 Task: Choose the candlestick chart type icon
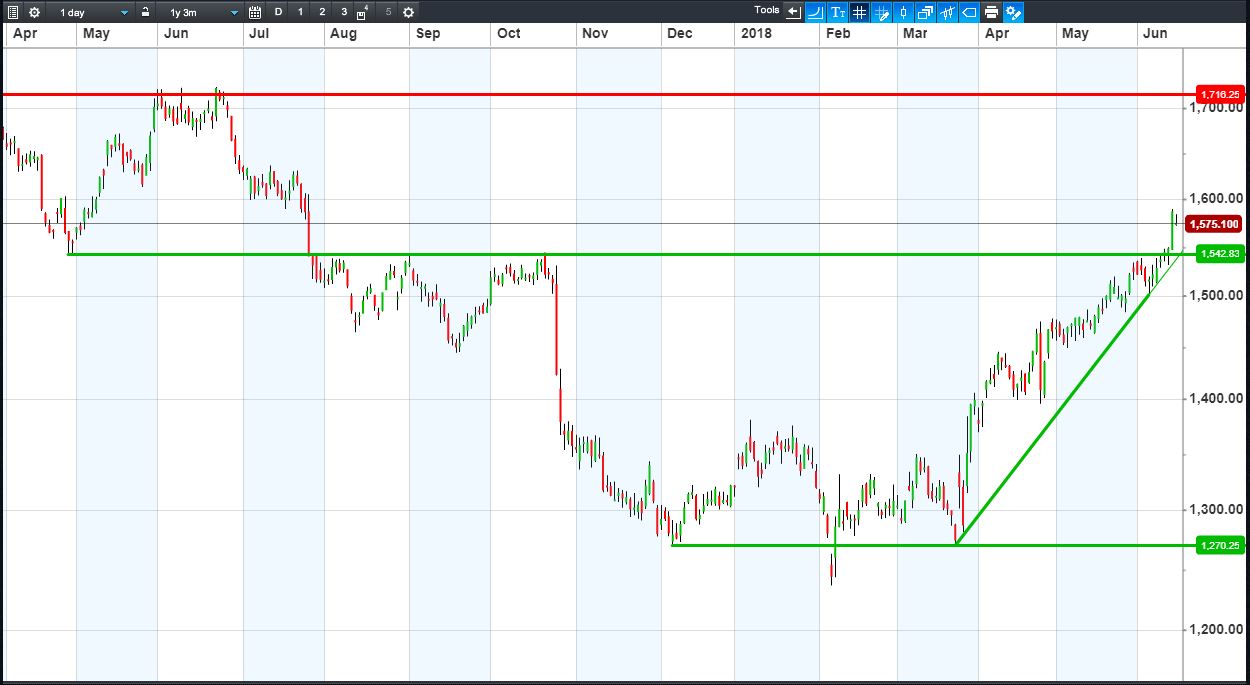tap(903, 12)
